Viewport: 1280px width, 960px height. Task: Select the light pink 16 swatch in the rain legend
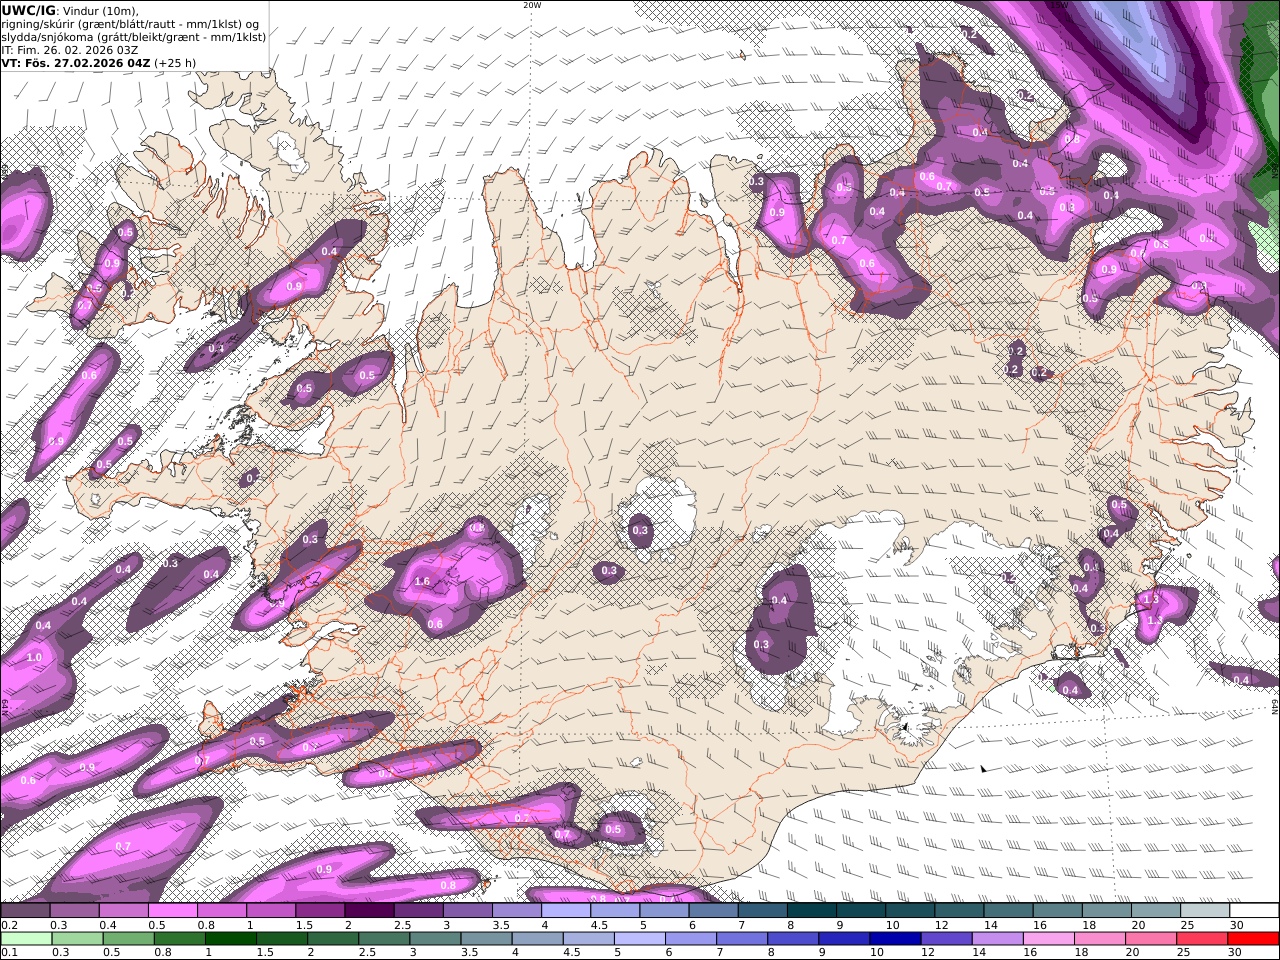[x=1049, y=939]
